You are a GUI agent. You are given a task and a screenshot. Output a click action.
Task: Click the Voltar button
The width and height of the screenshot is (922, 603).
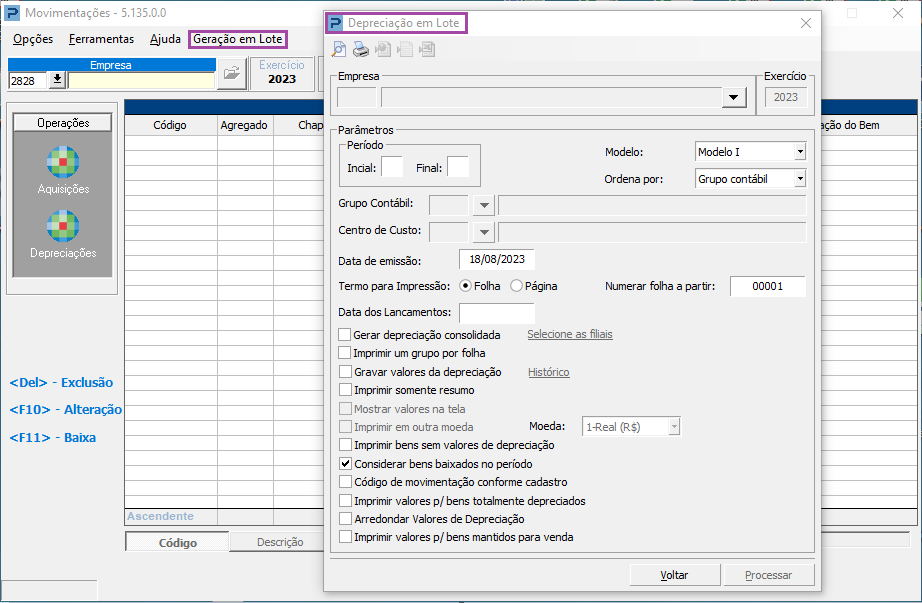click(x=674, y=575)
